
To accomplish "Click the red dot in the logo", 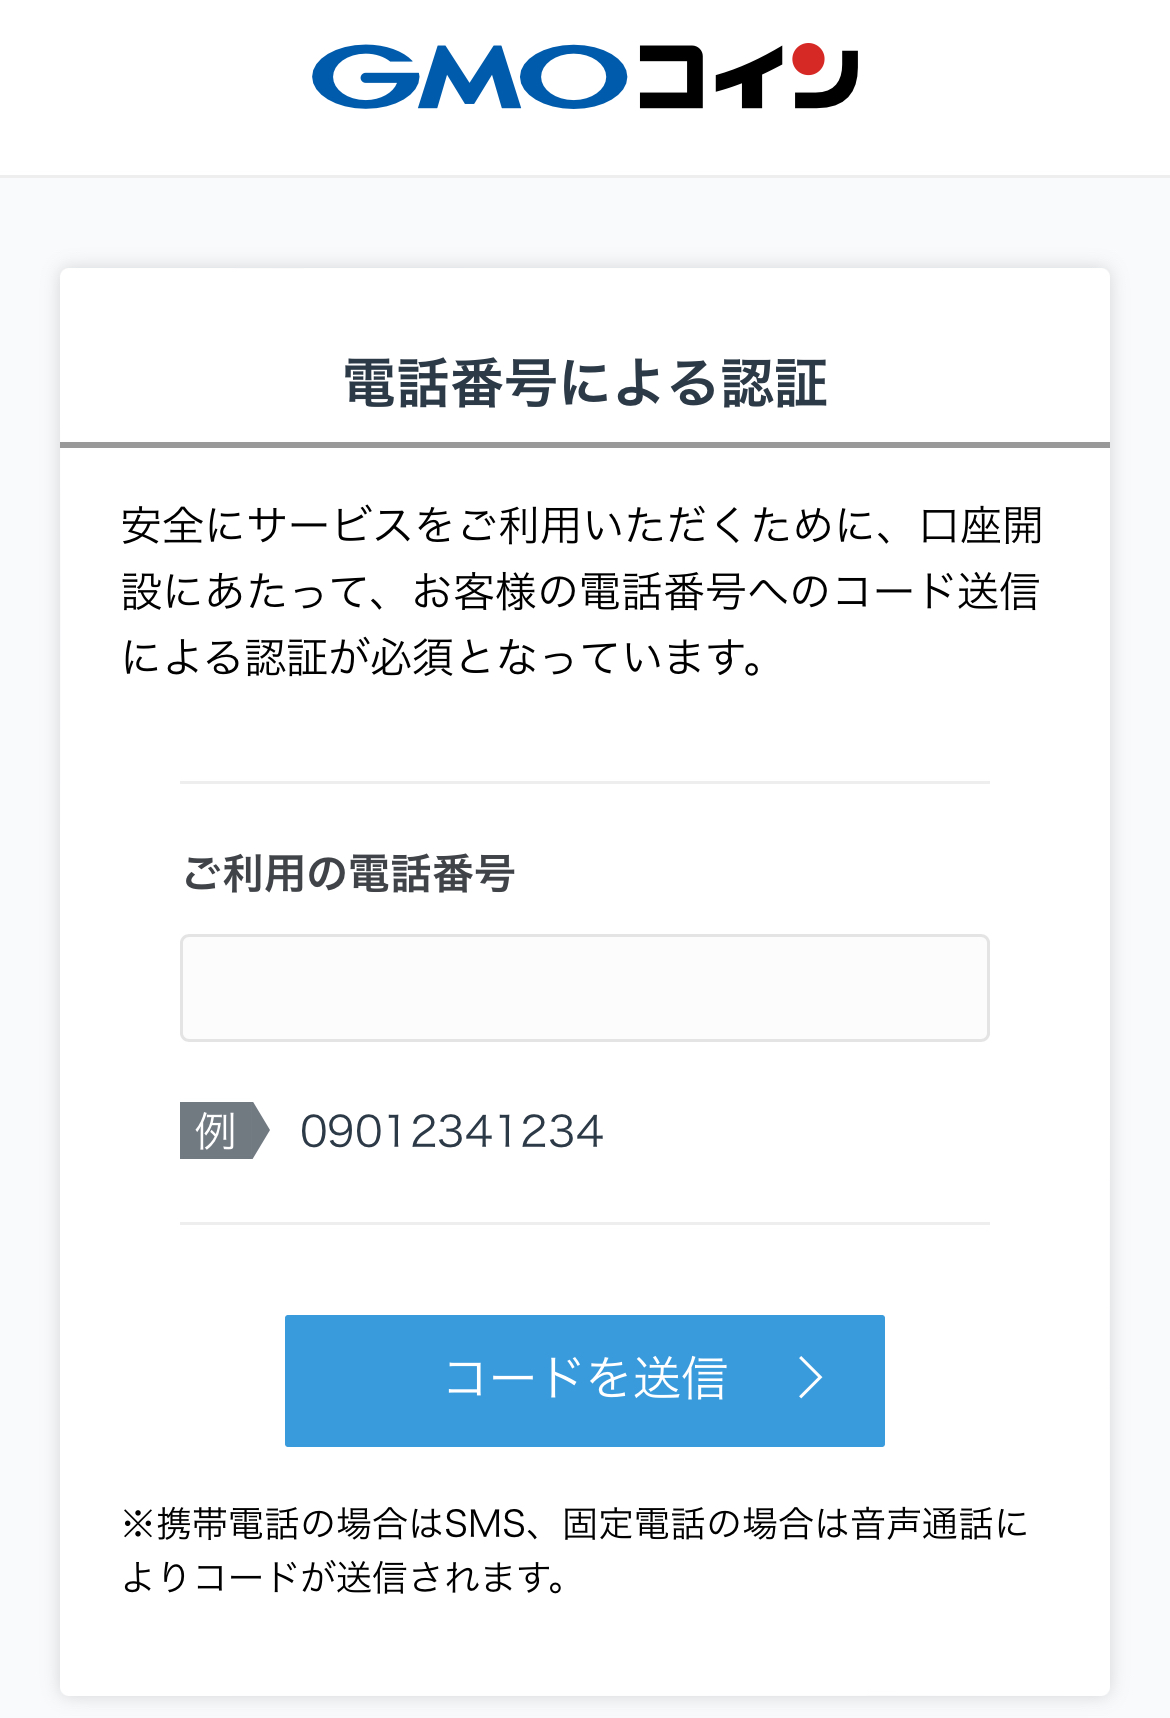I will (x=808, y=60).
